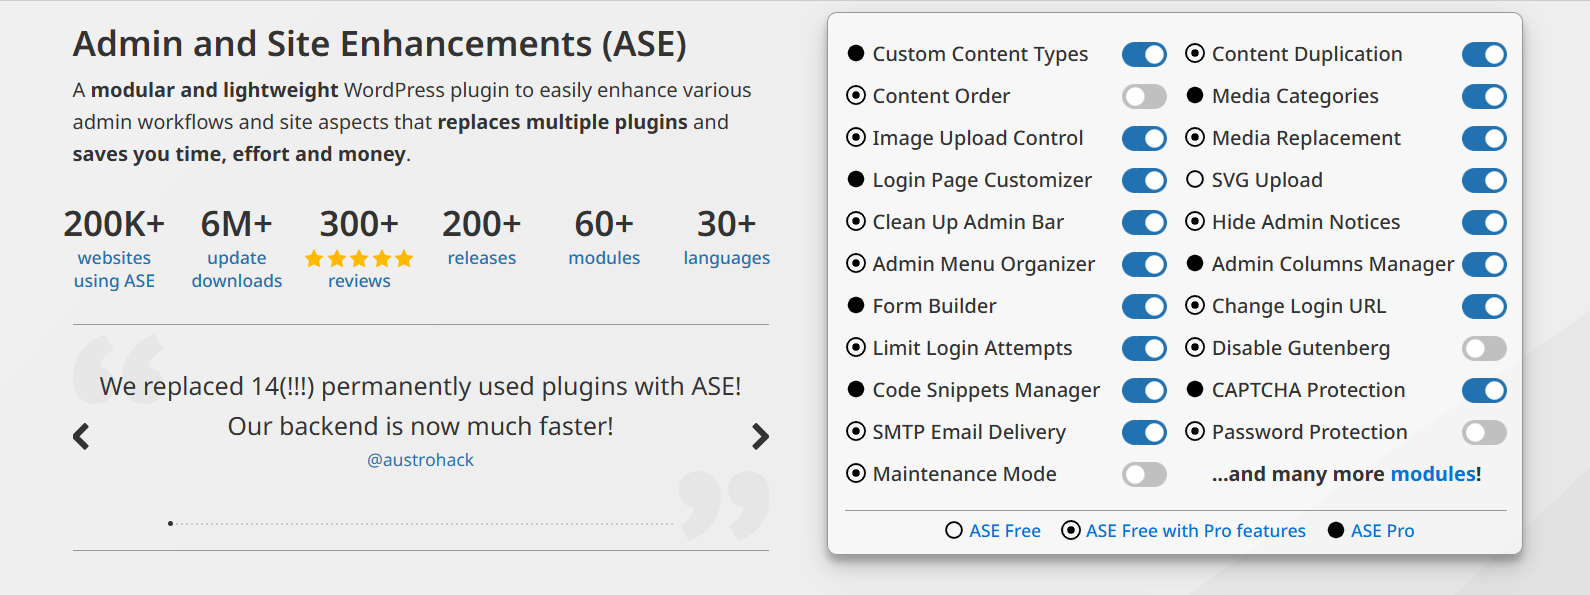Turn on the Maintenance Mode switch
The width and height of the screenshot is (1590, 595).
[x=1144, y=474]
